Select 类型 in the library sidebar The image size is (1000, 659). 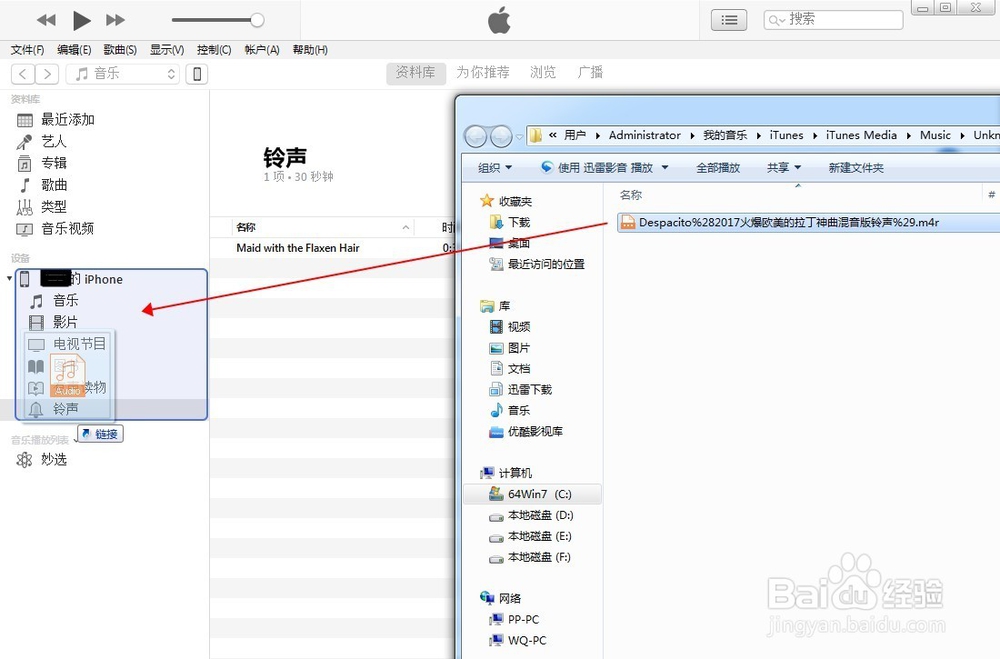[x=54, y=207]
